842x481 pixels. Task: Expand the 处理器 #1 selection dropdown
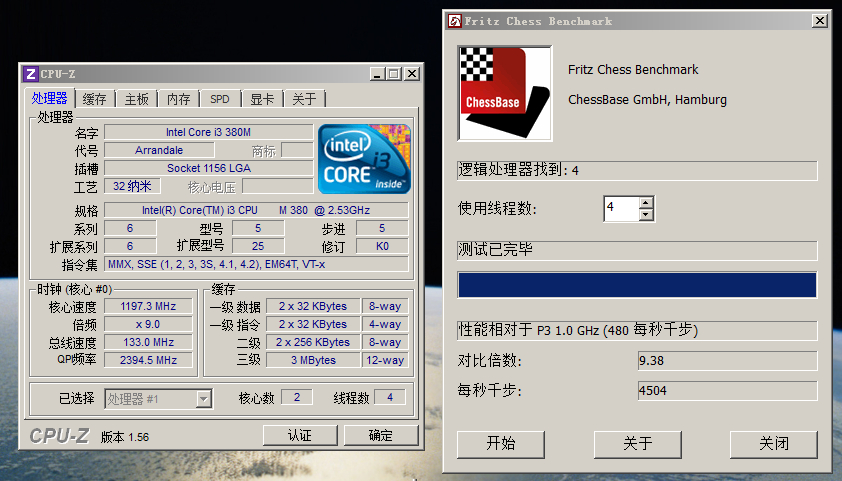pos(203,399)
